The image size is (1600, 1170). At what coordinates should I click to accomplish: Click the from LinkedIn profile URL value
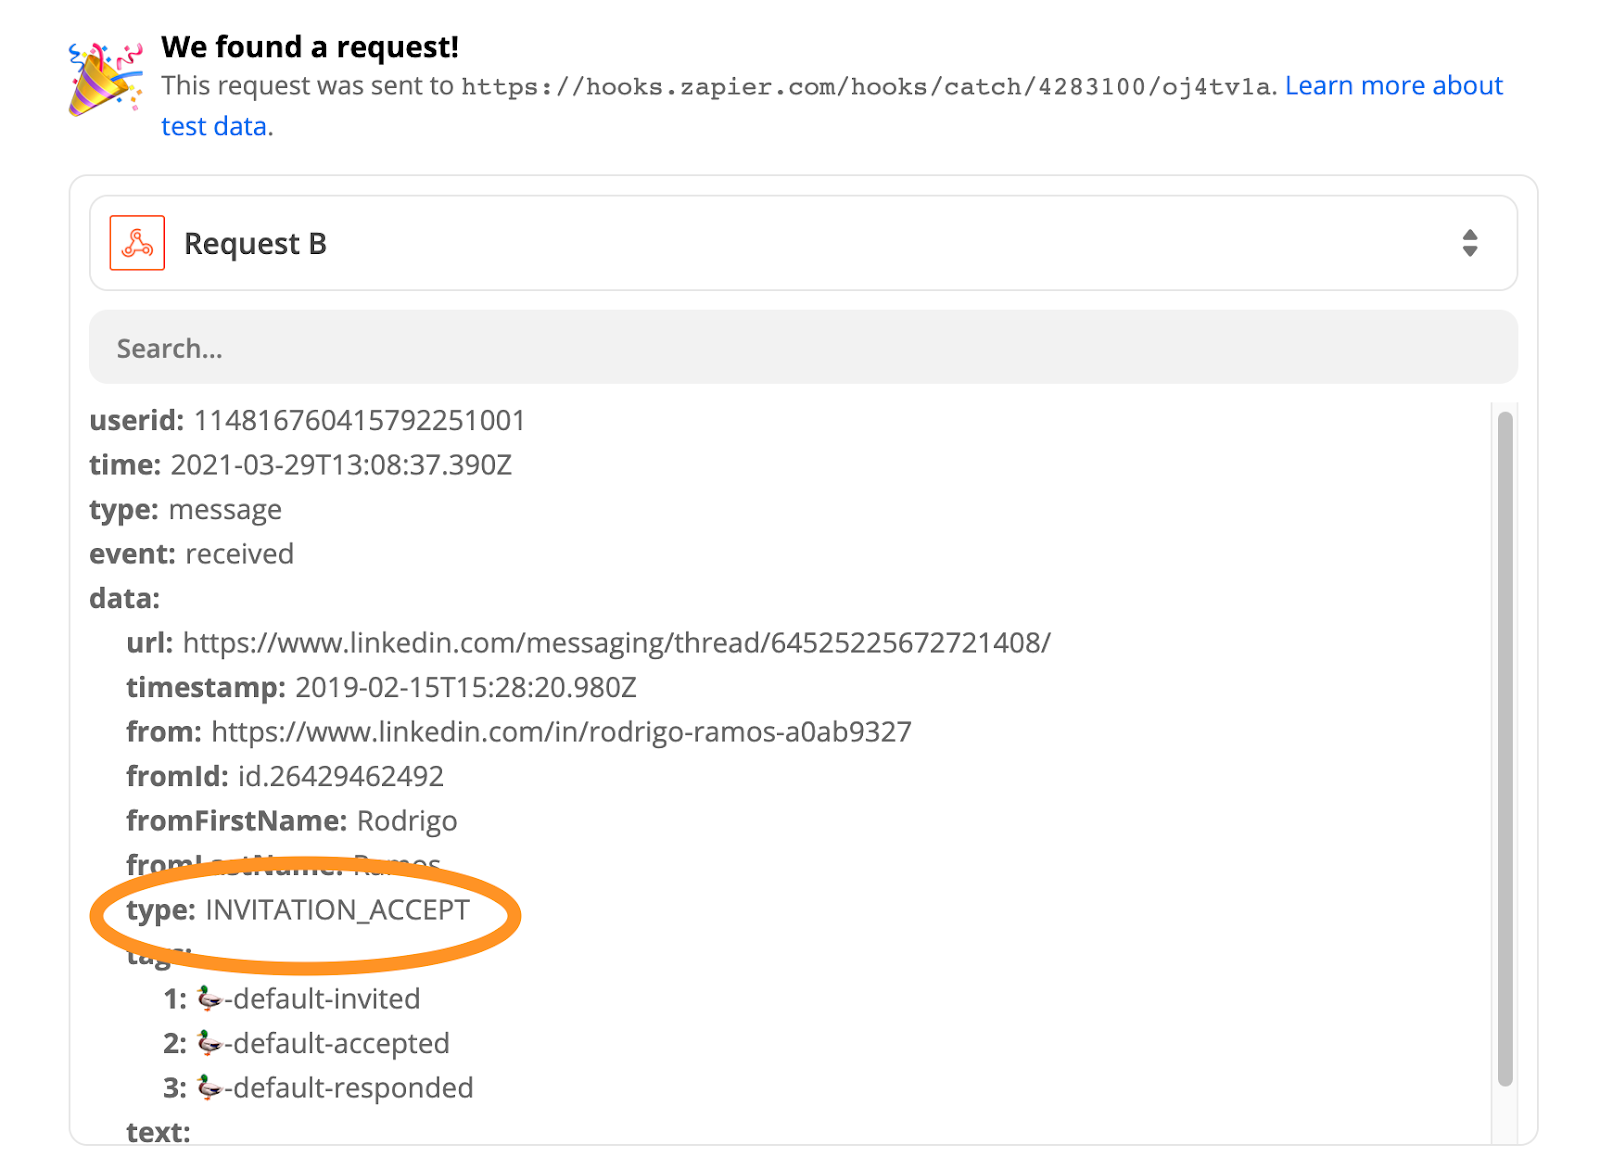tap(560, 732)
